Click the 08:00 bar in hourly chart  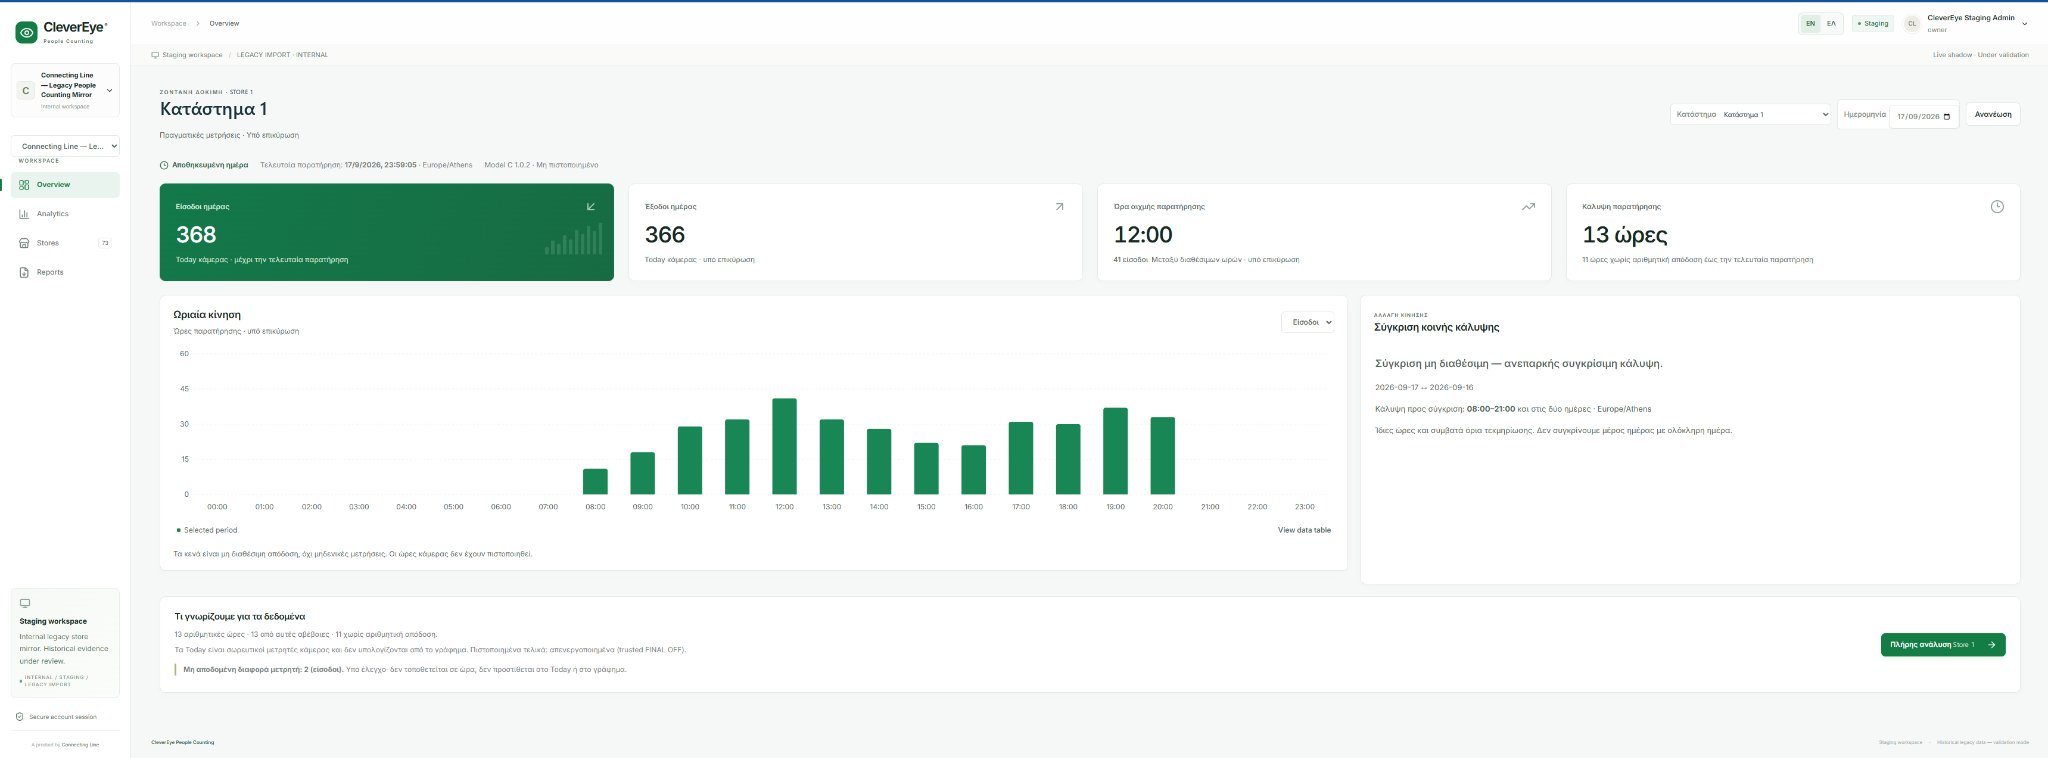(x=595, y=481)
